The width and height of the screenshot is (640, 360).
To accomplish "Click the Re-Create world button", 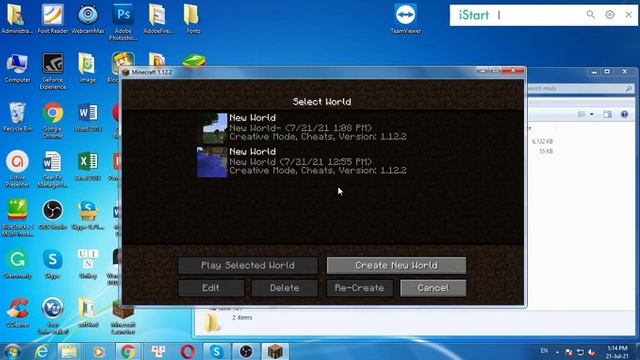I will click(359, 288).
